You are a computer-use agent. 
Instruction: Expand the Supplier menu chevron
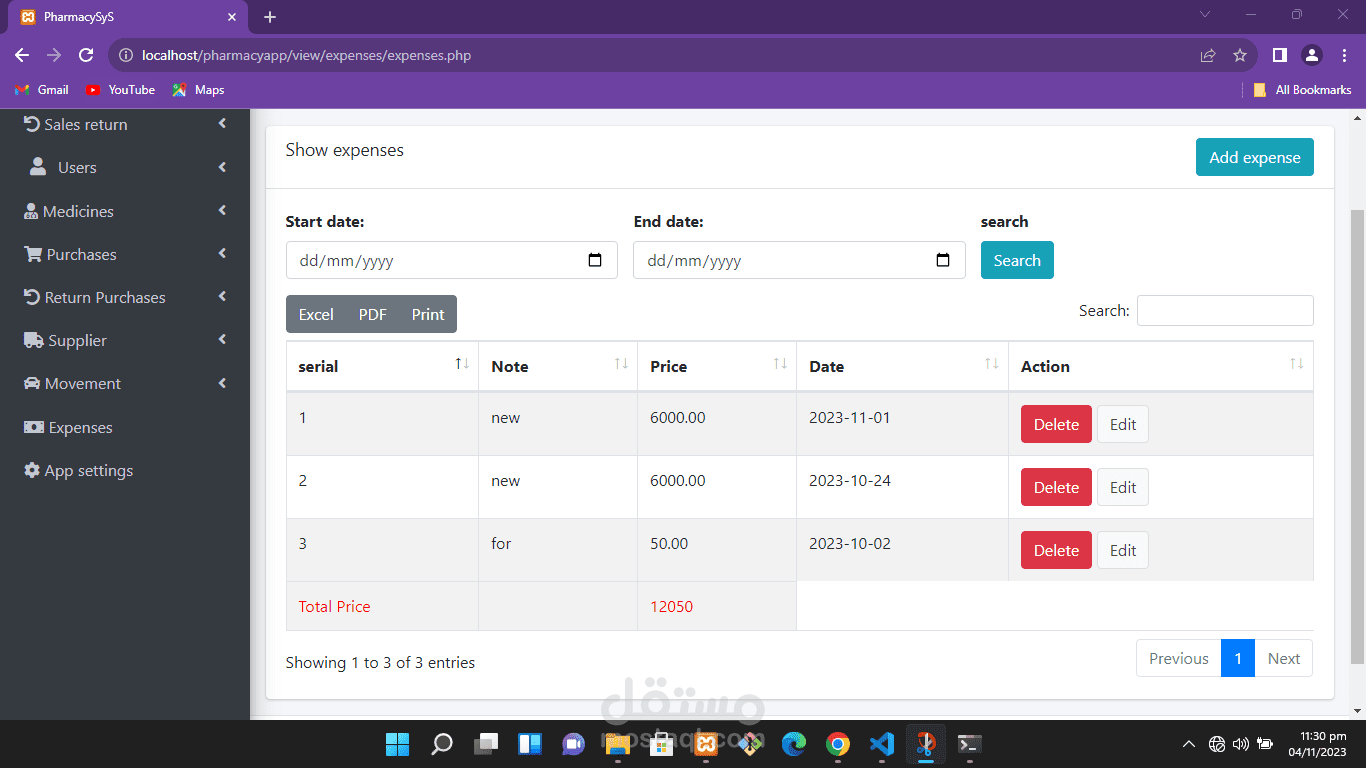222,340
